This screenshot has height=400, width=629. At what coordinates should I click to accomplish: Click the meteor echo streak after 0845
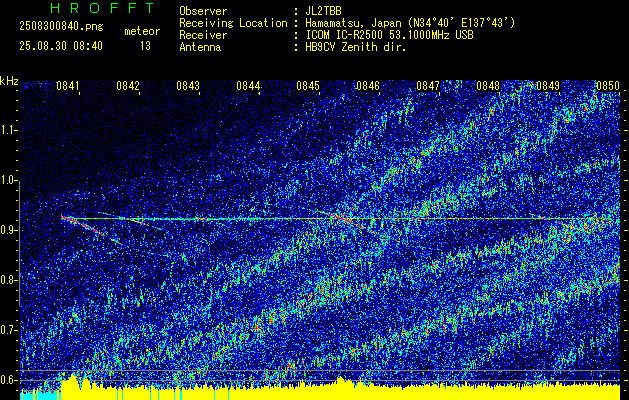(x=347, y=221)
